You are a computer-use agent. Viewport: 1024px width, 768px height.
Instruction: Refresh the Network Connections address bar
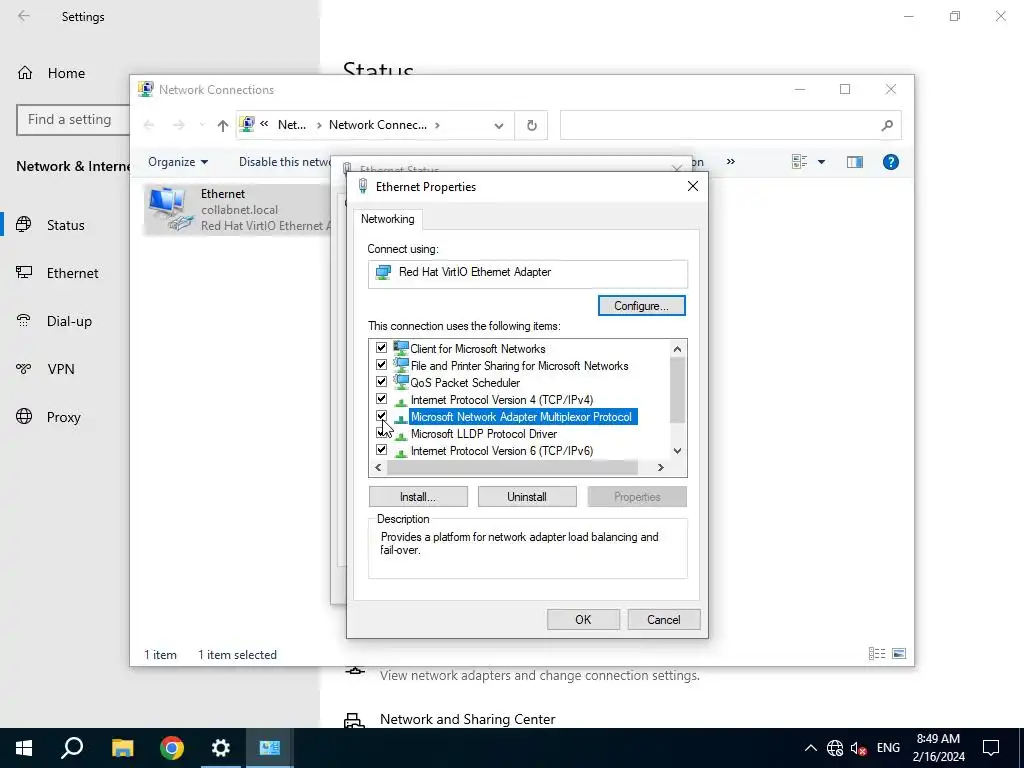pos(532,125)
